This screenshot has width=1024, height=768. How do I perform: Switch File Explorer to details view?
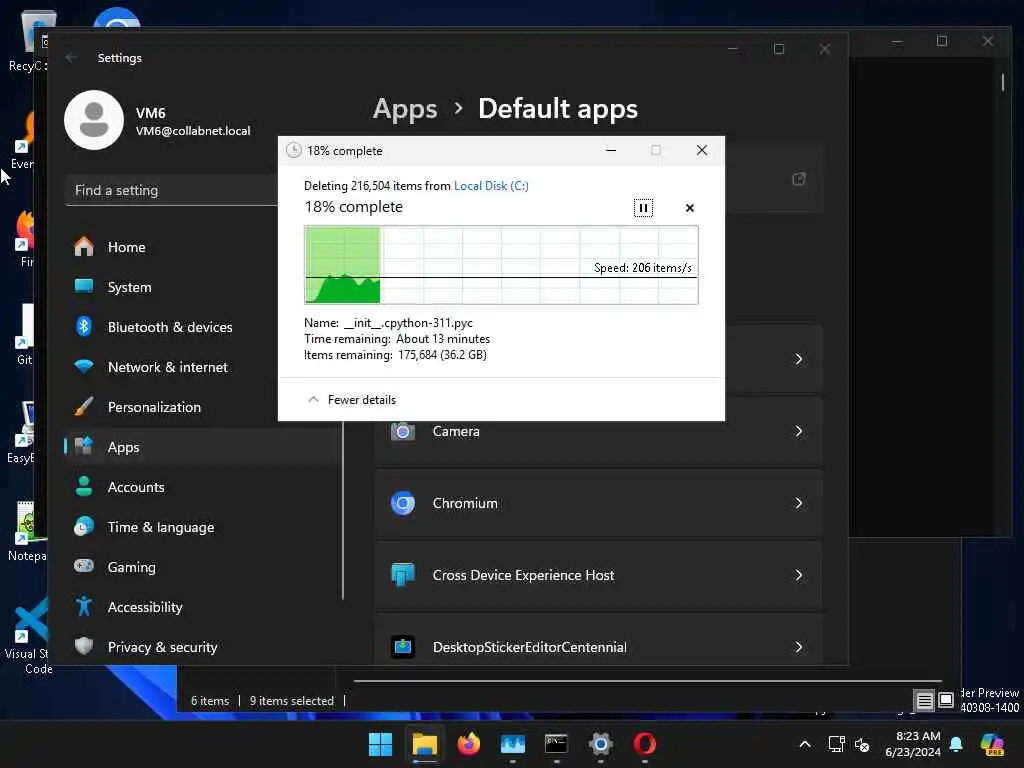(924, 701)
